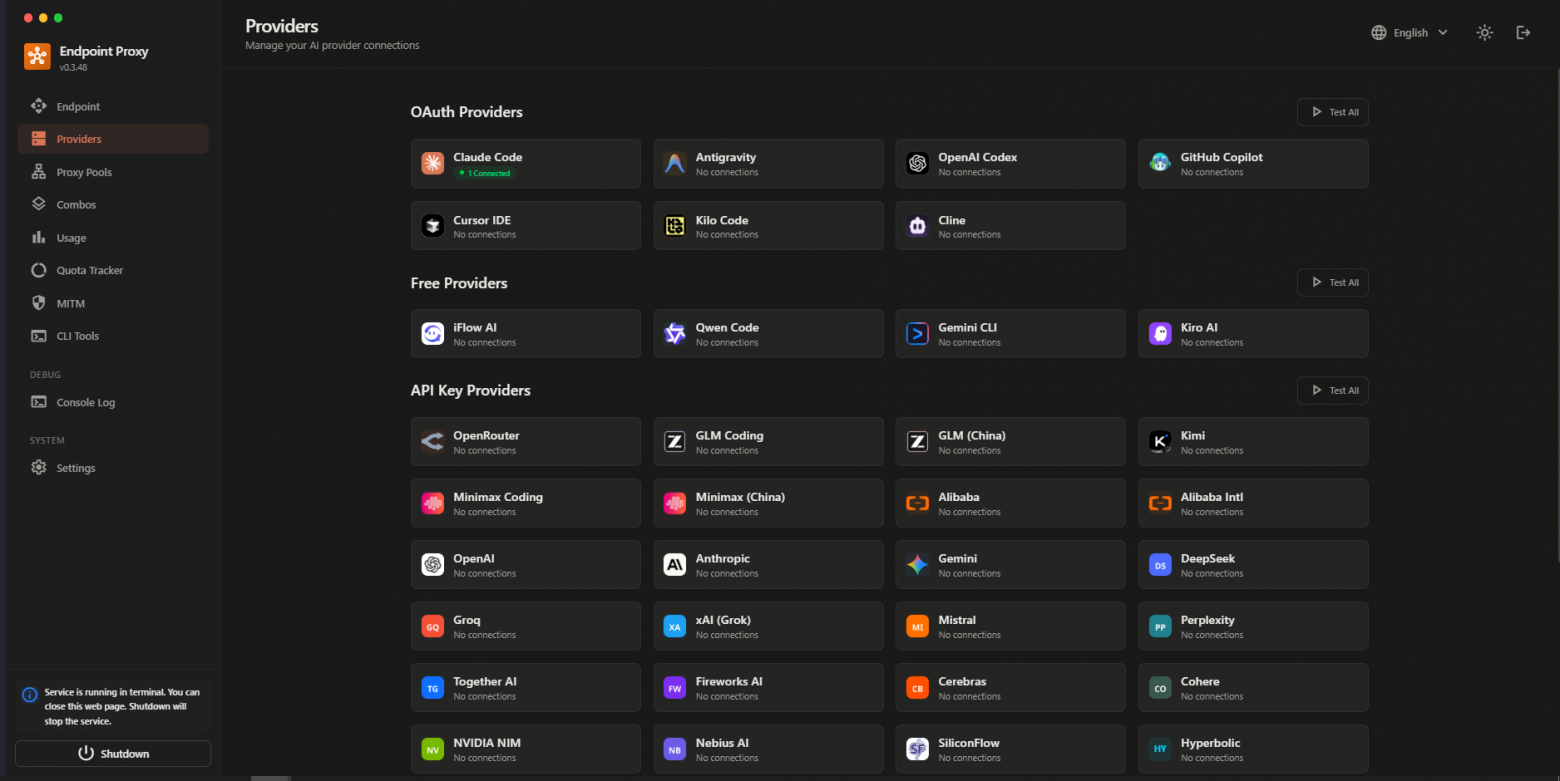Viewport: 1560px width, 781px height.
Task: Click Test All for OAuth Providers
Action: coord(1333,112)
